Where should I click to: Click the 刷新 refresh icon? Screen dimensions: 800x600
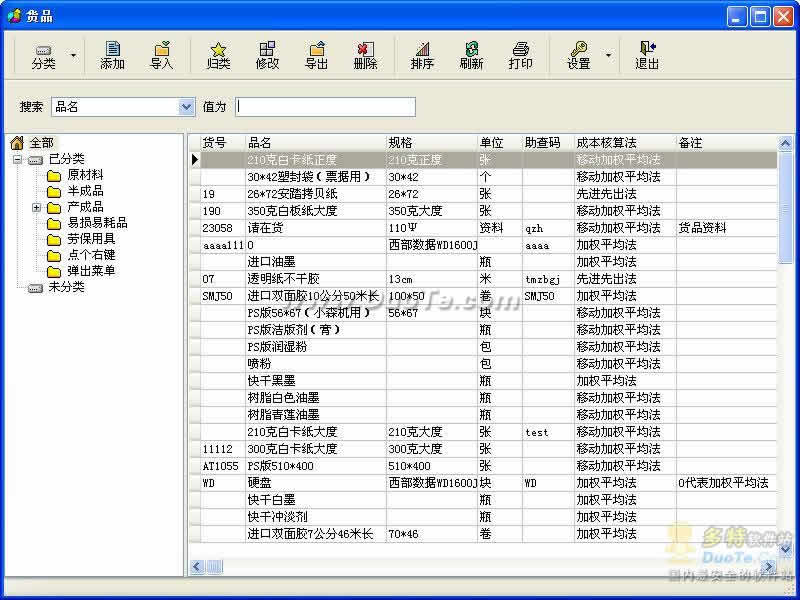click(x=471, y=57)
